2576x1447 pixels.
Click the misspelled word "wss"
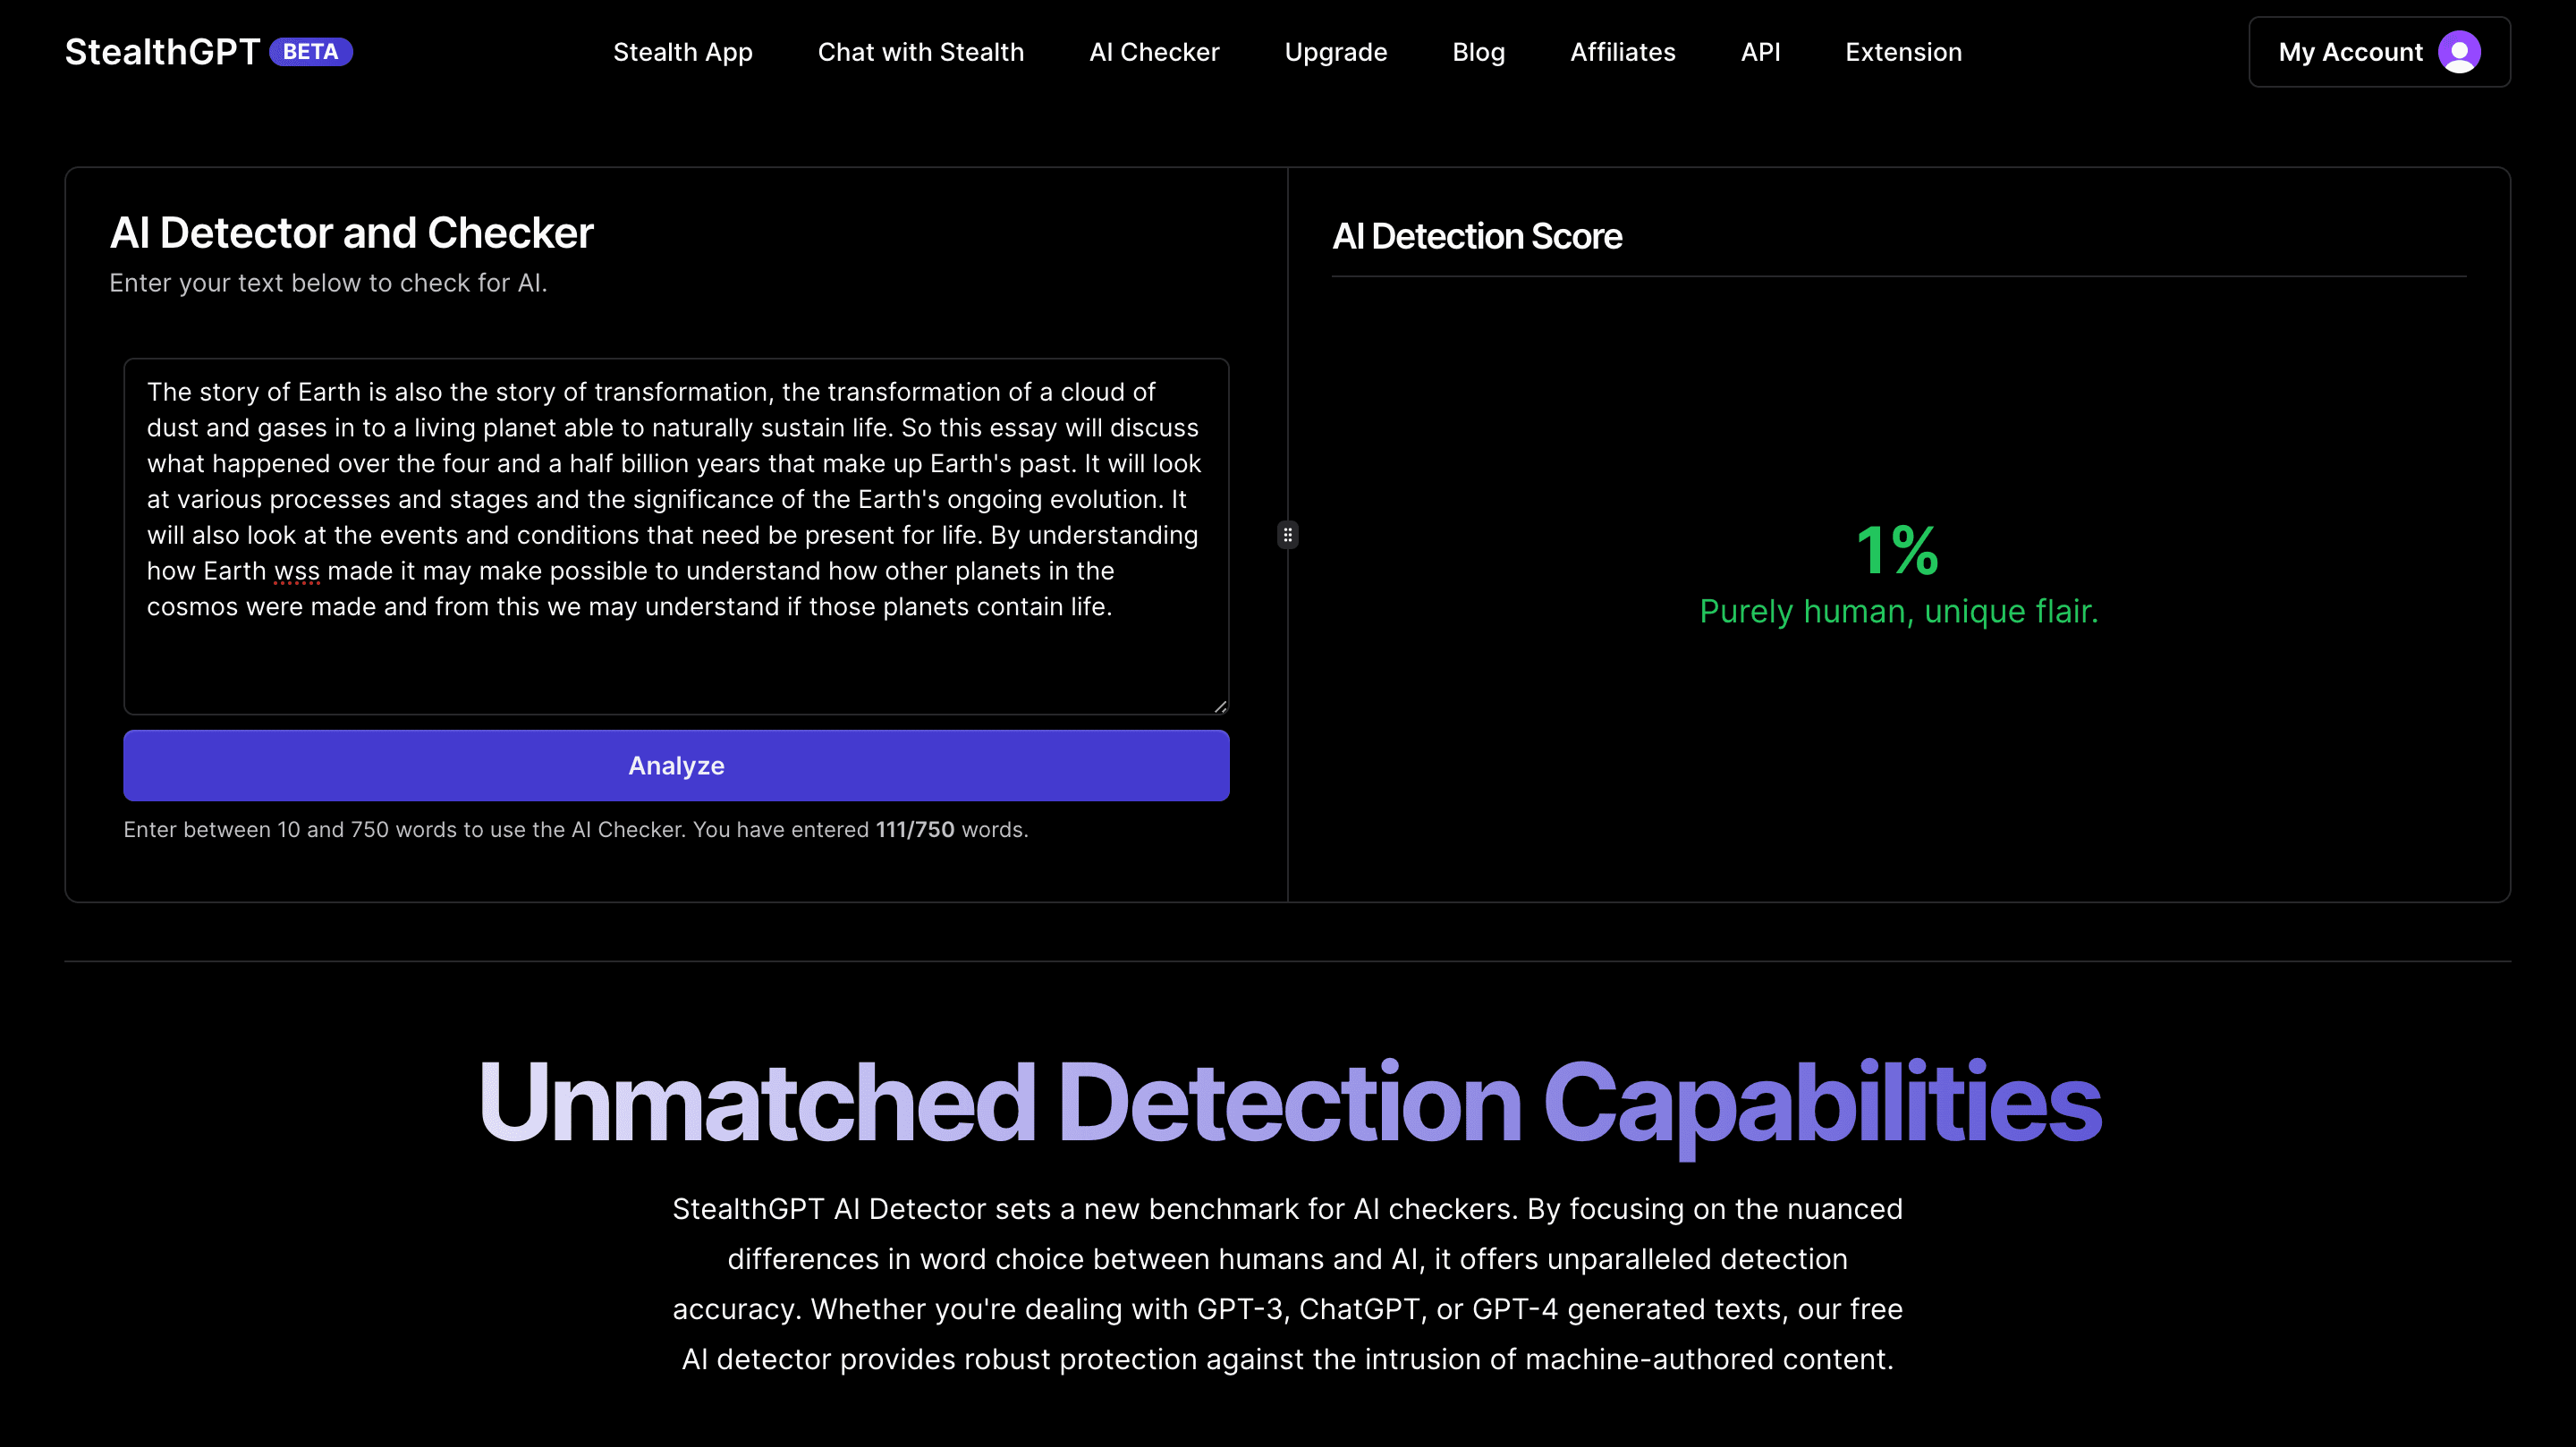pyautogui.click(x=297, y=571)
